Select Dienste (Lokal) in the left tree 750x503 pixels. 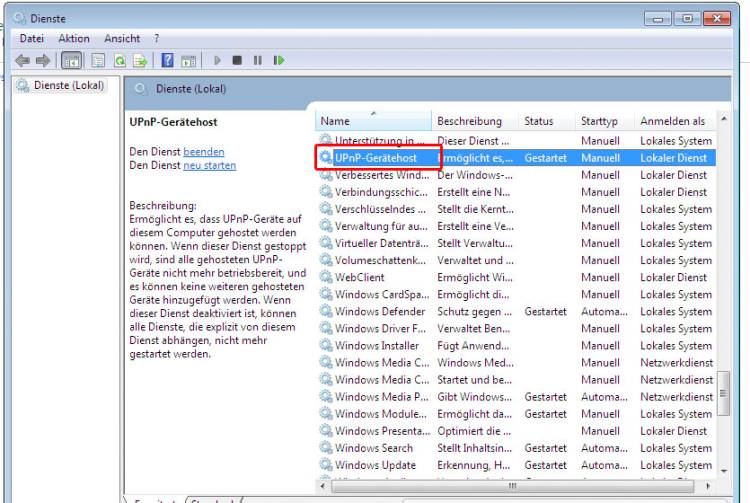tap(68, 86)
